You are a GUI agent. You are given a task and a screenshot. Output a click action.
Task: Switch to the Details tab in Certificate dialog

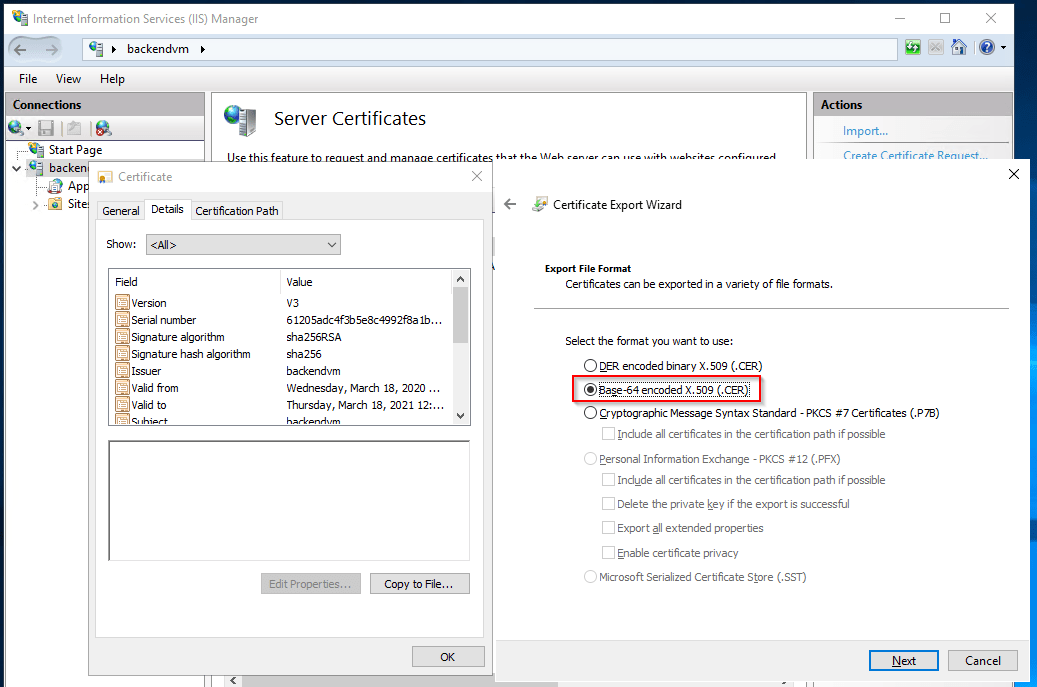(167, 209)
